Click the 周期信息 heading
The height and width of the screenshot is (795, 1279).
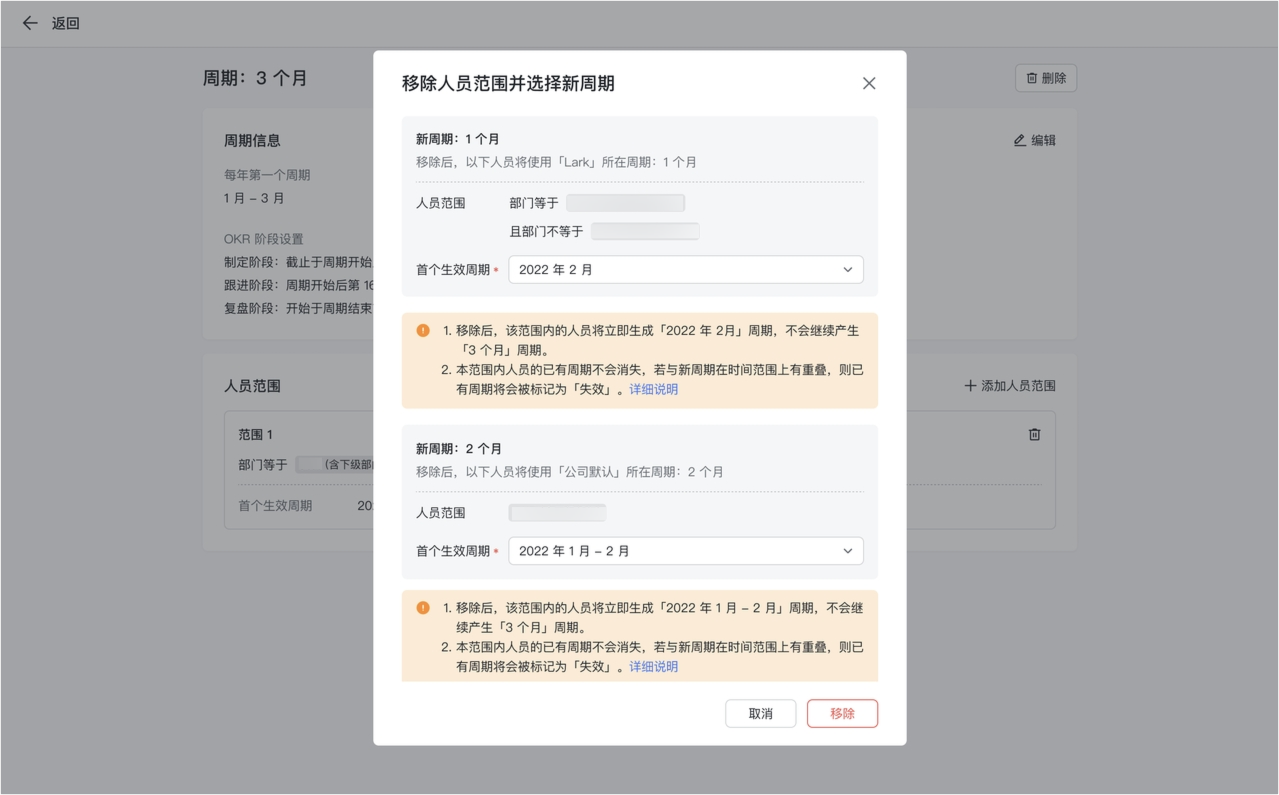click(252, 141)
